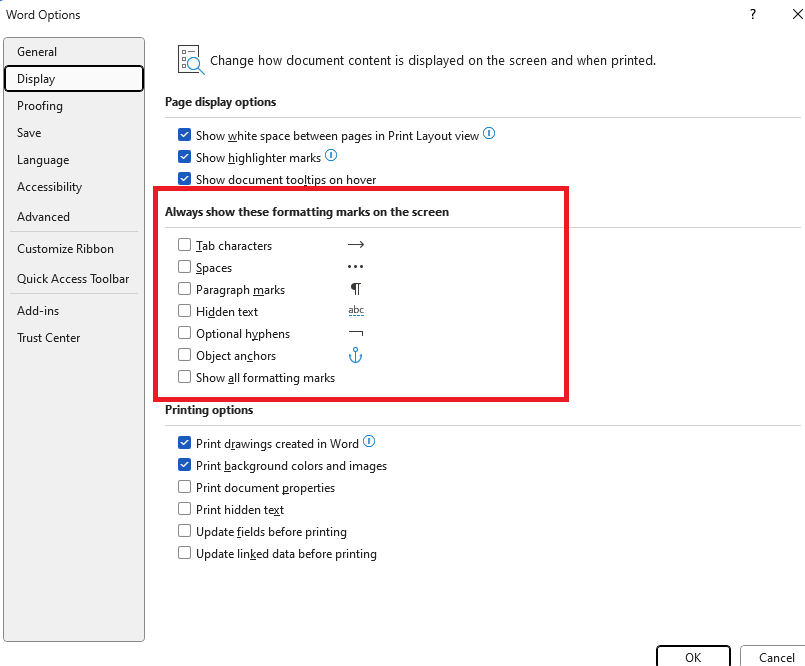Click Always show these formatting marks heading

tap(307, 212)
